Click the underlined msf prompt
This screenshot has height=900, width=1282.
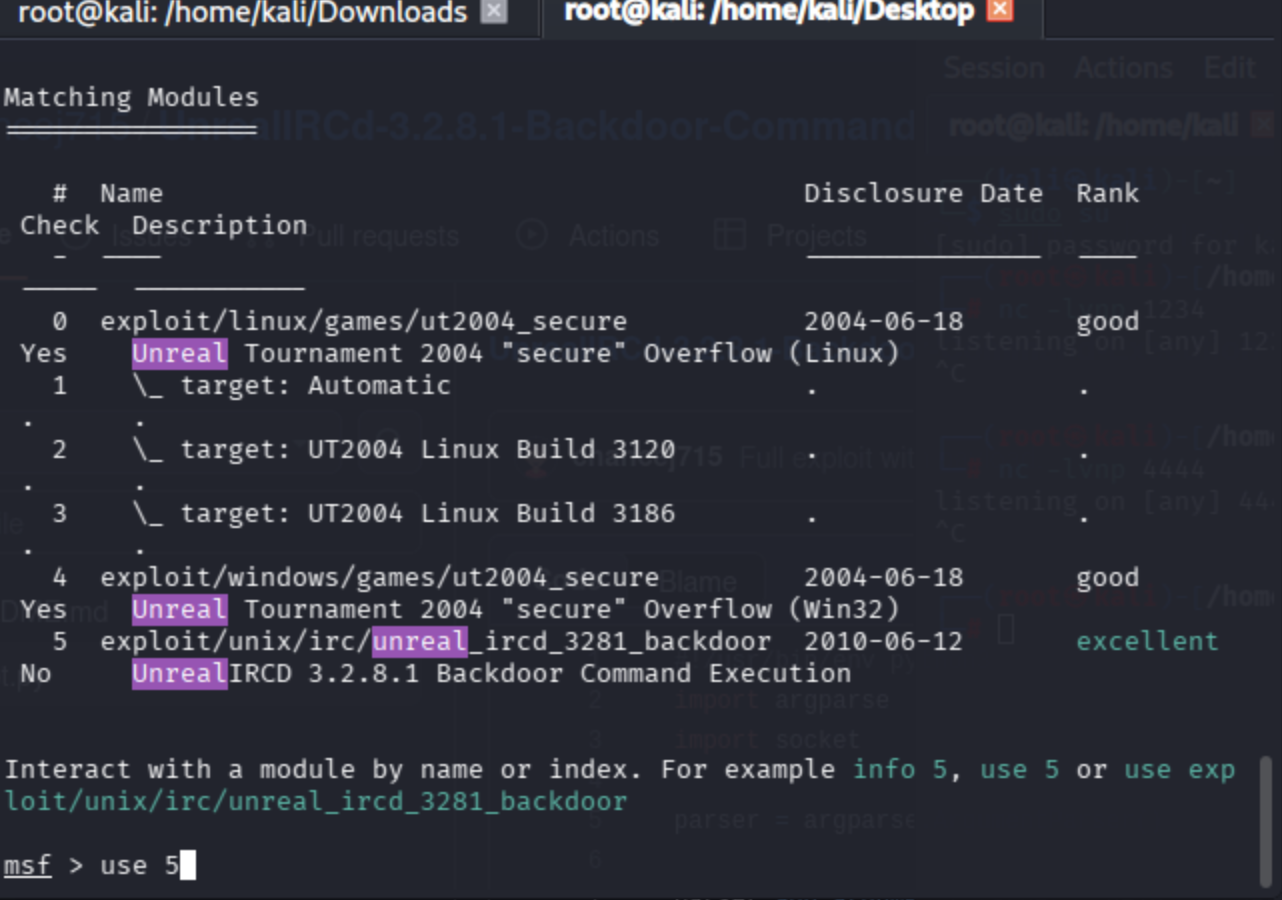coord(27,865)
